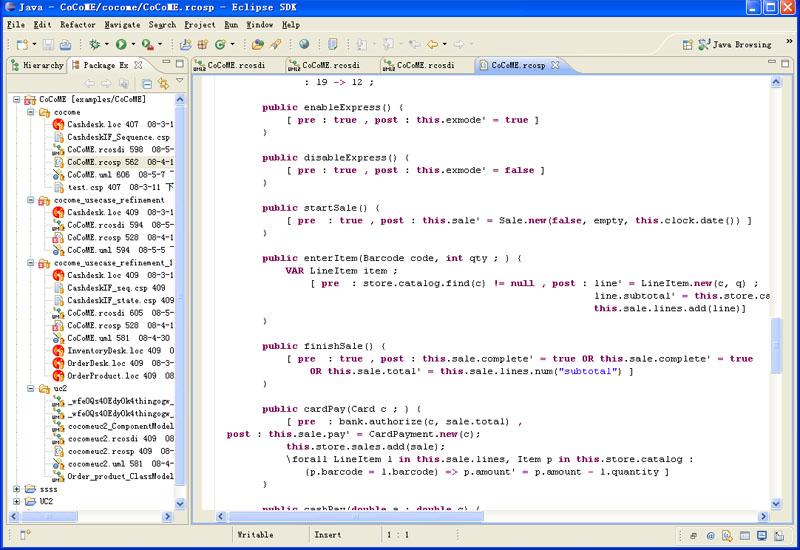Click the Save toolbar icon
Screen dimensions: 800x550
pos(48,45)
